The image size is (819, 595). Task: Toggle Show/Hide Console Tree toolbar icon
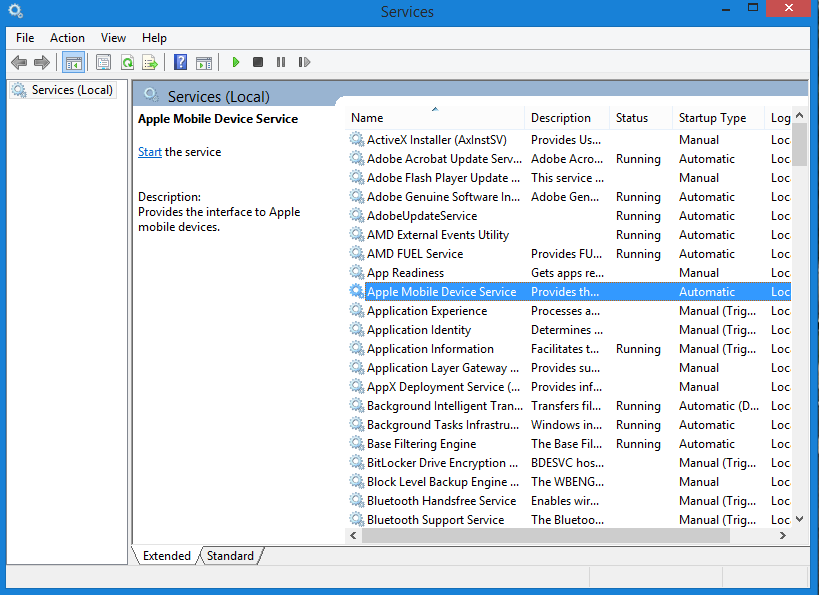[x=73, y=62]
